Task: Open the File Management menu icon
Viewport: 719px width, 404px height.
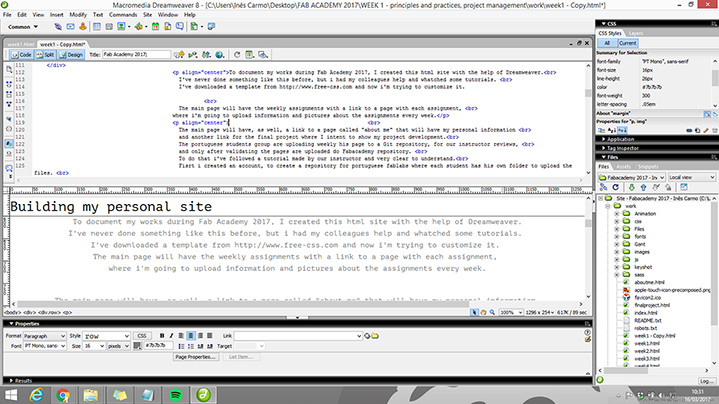Action: click(x=206, y=55)
